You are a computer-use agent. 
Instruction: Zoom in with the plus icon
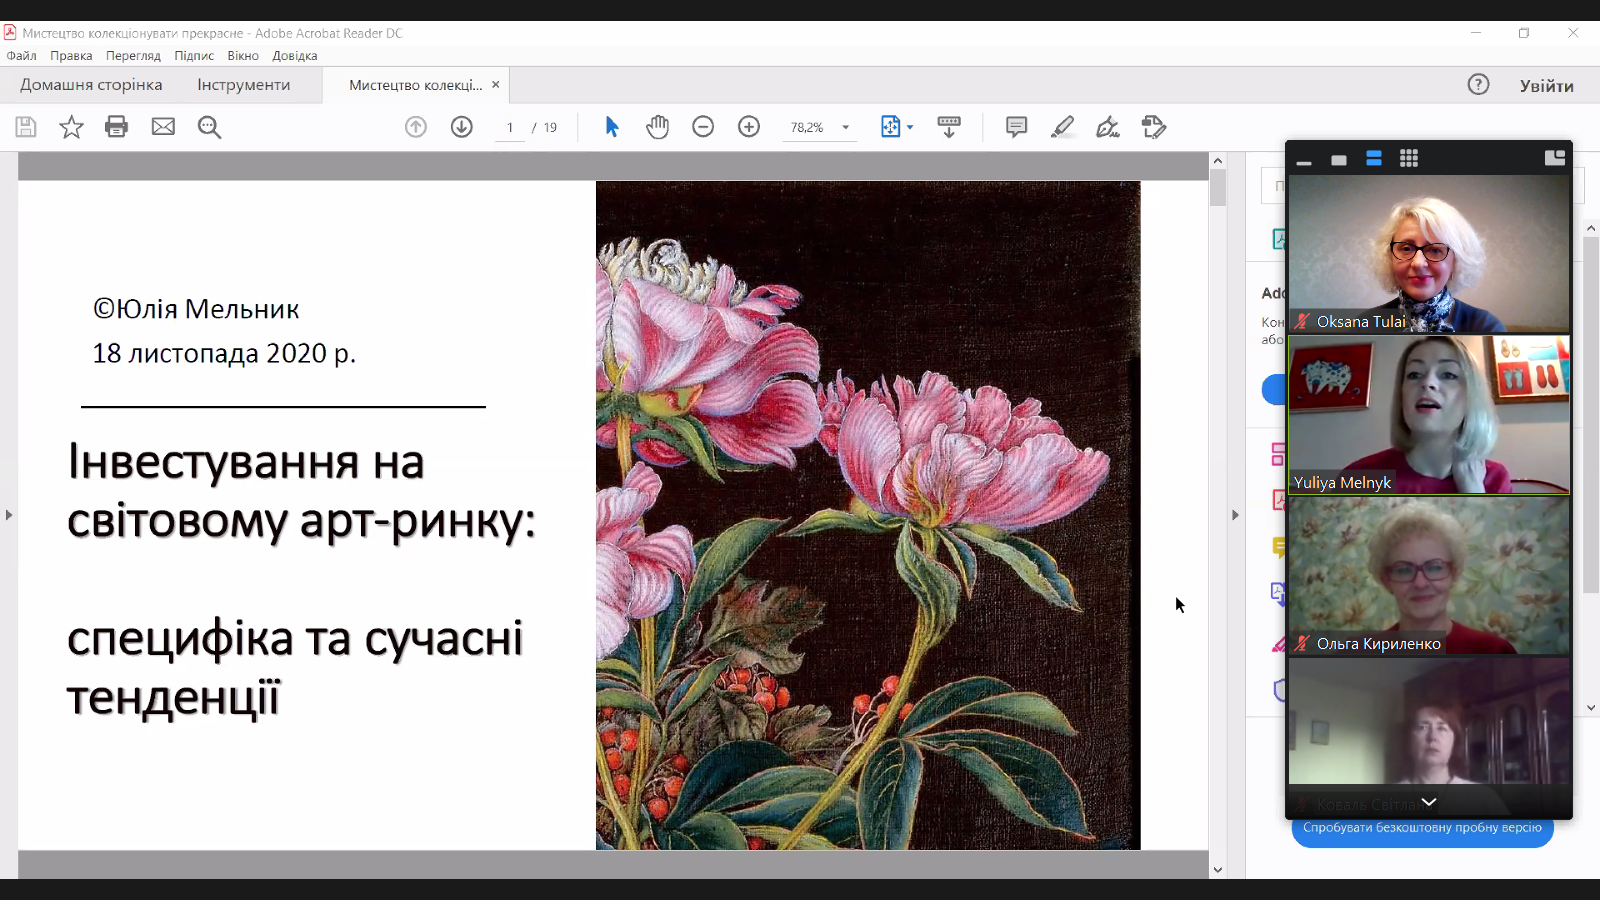coord(749,127)
